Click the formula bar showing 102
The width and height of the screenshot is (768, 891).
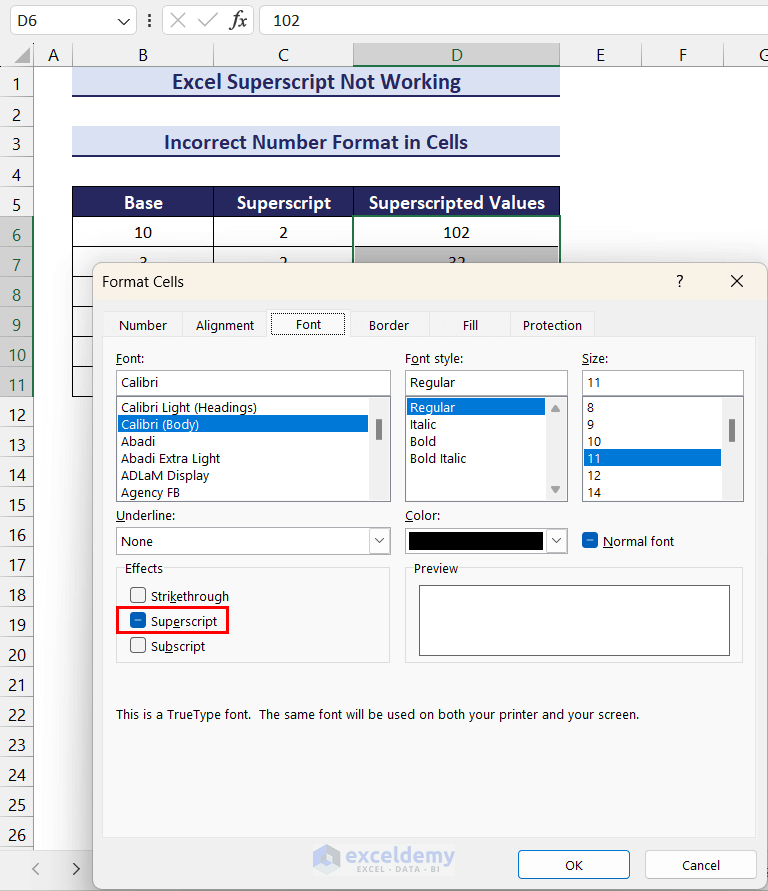[x=514, y=20]
